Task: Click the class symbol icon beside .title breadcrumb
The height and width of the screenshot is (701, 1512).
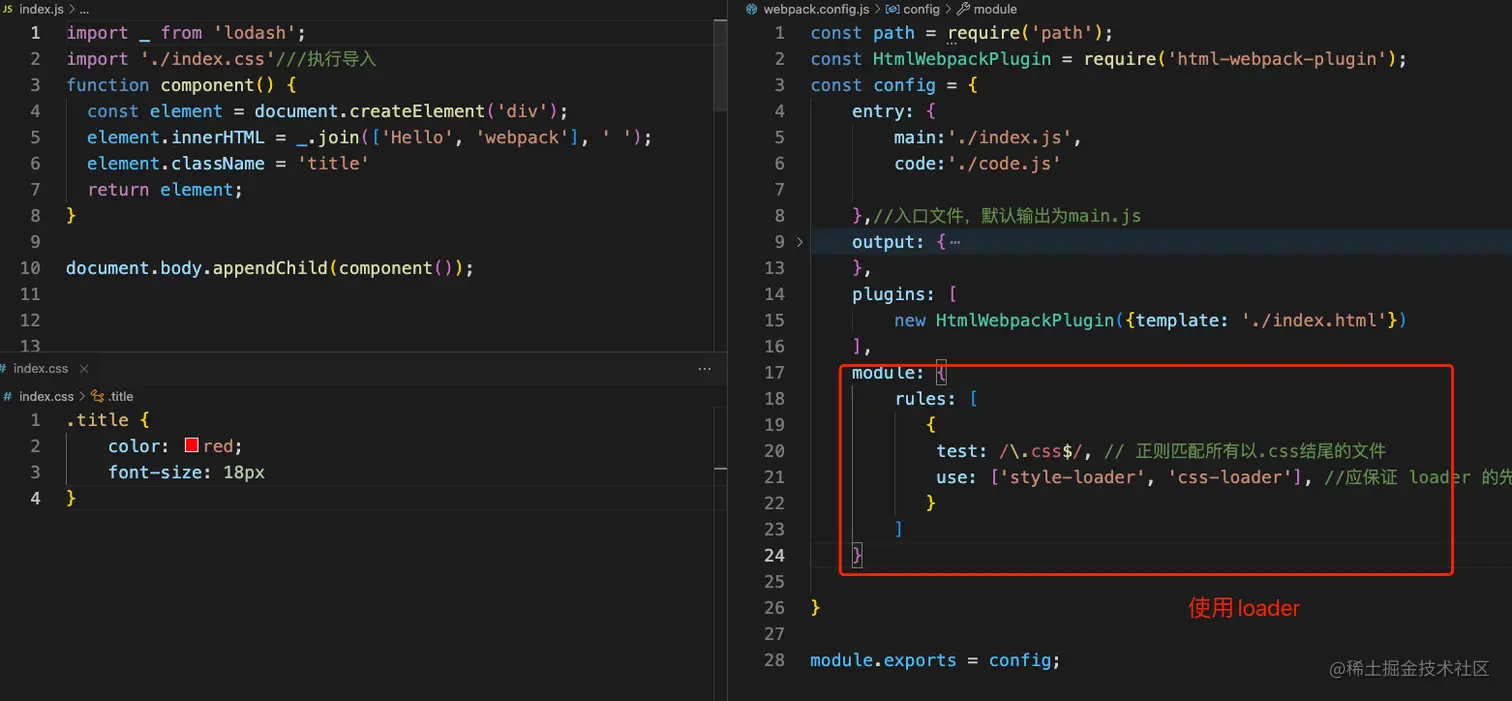Action: click(x=98, y=397)
